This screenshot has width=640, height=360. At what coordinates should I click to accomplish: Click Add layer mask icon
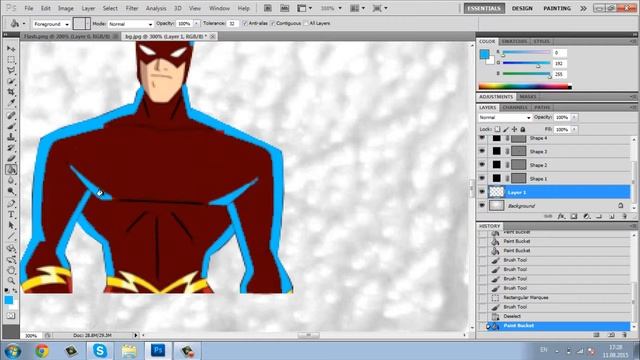coord(574,216)
